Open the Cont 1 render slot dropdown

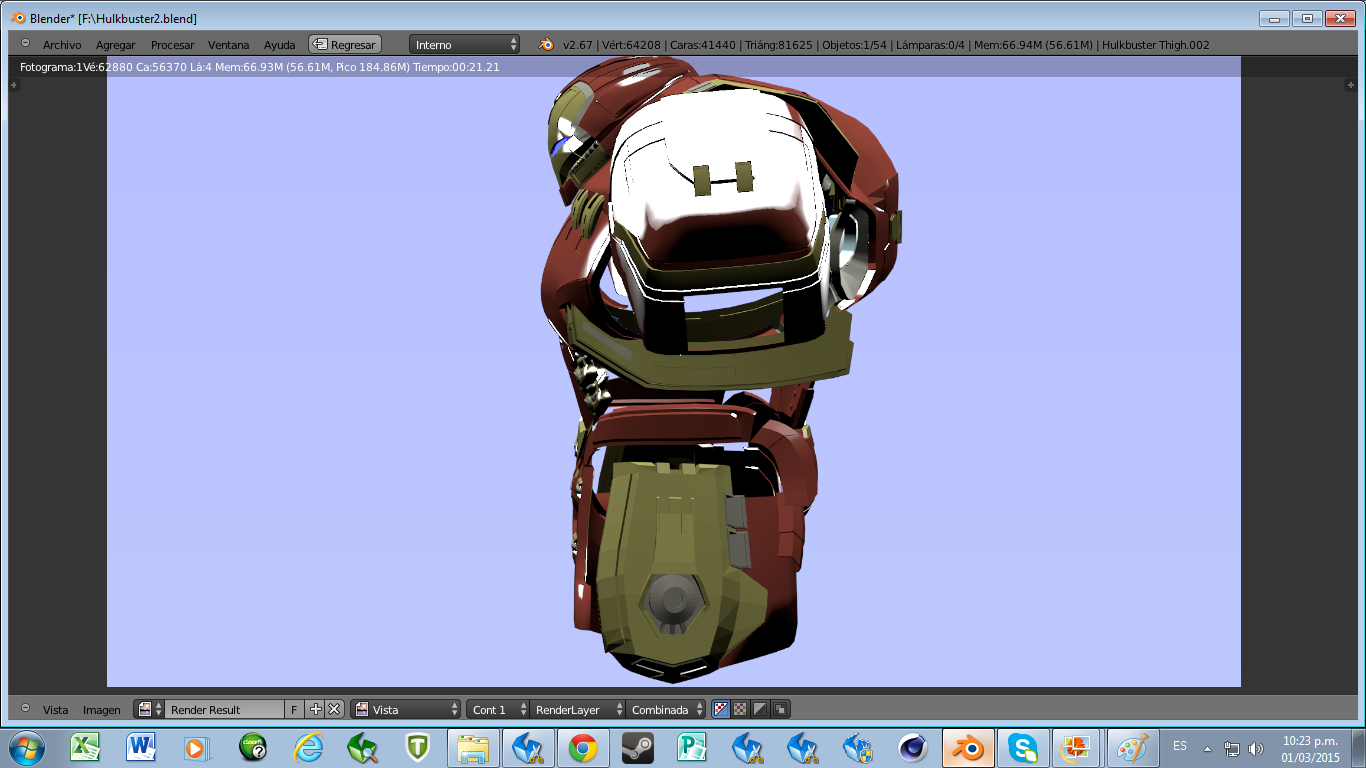(x=497, y=709)
